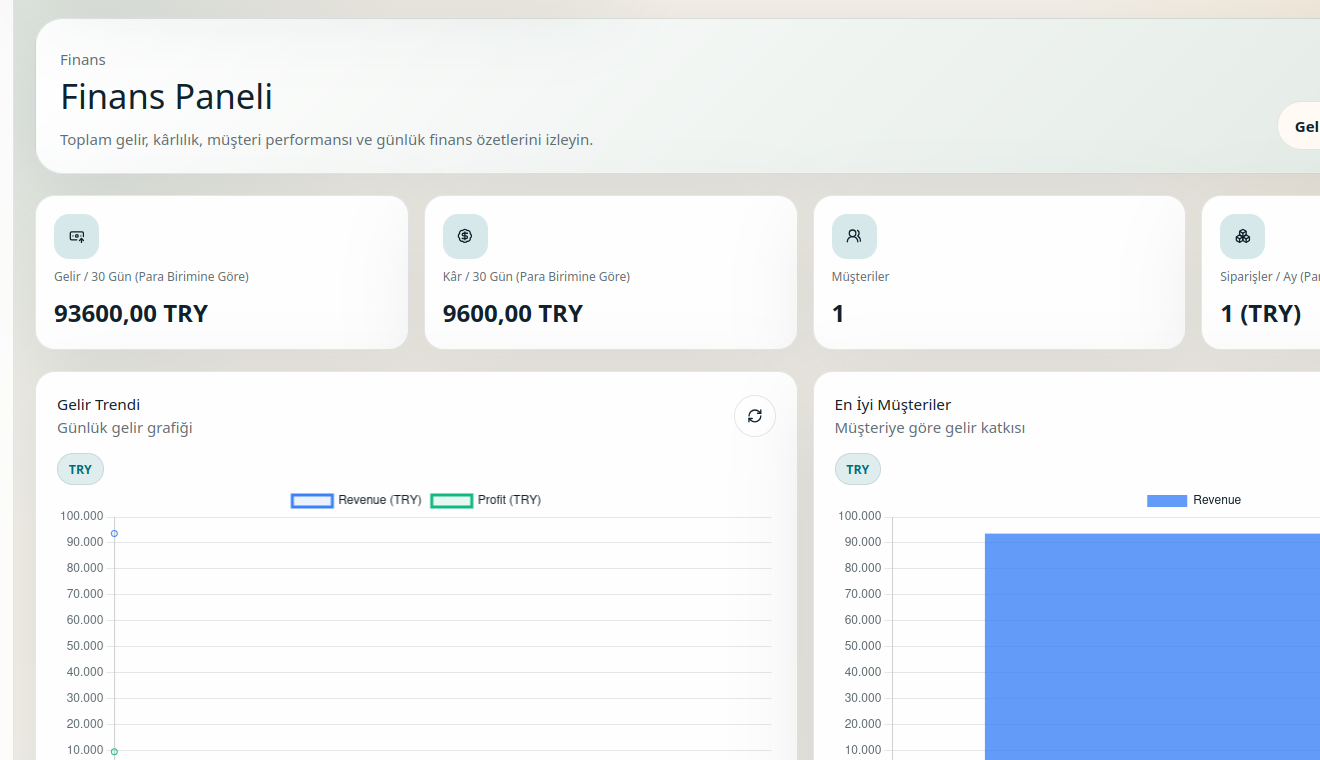Click the En İyi Müşteriler title
Viewport: 1320px width, 760px height.
click(x=893, y=405)
